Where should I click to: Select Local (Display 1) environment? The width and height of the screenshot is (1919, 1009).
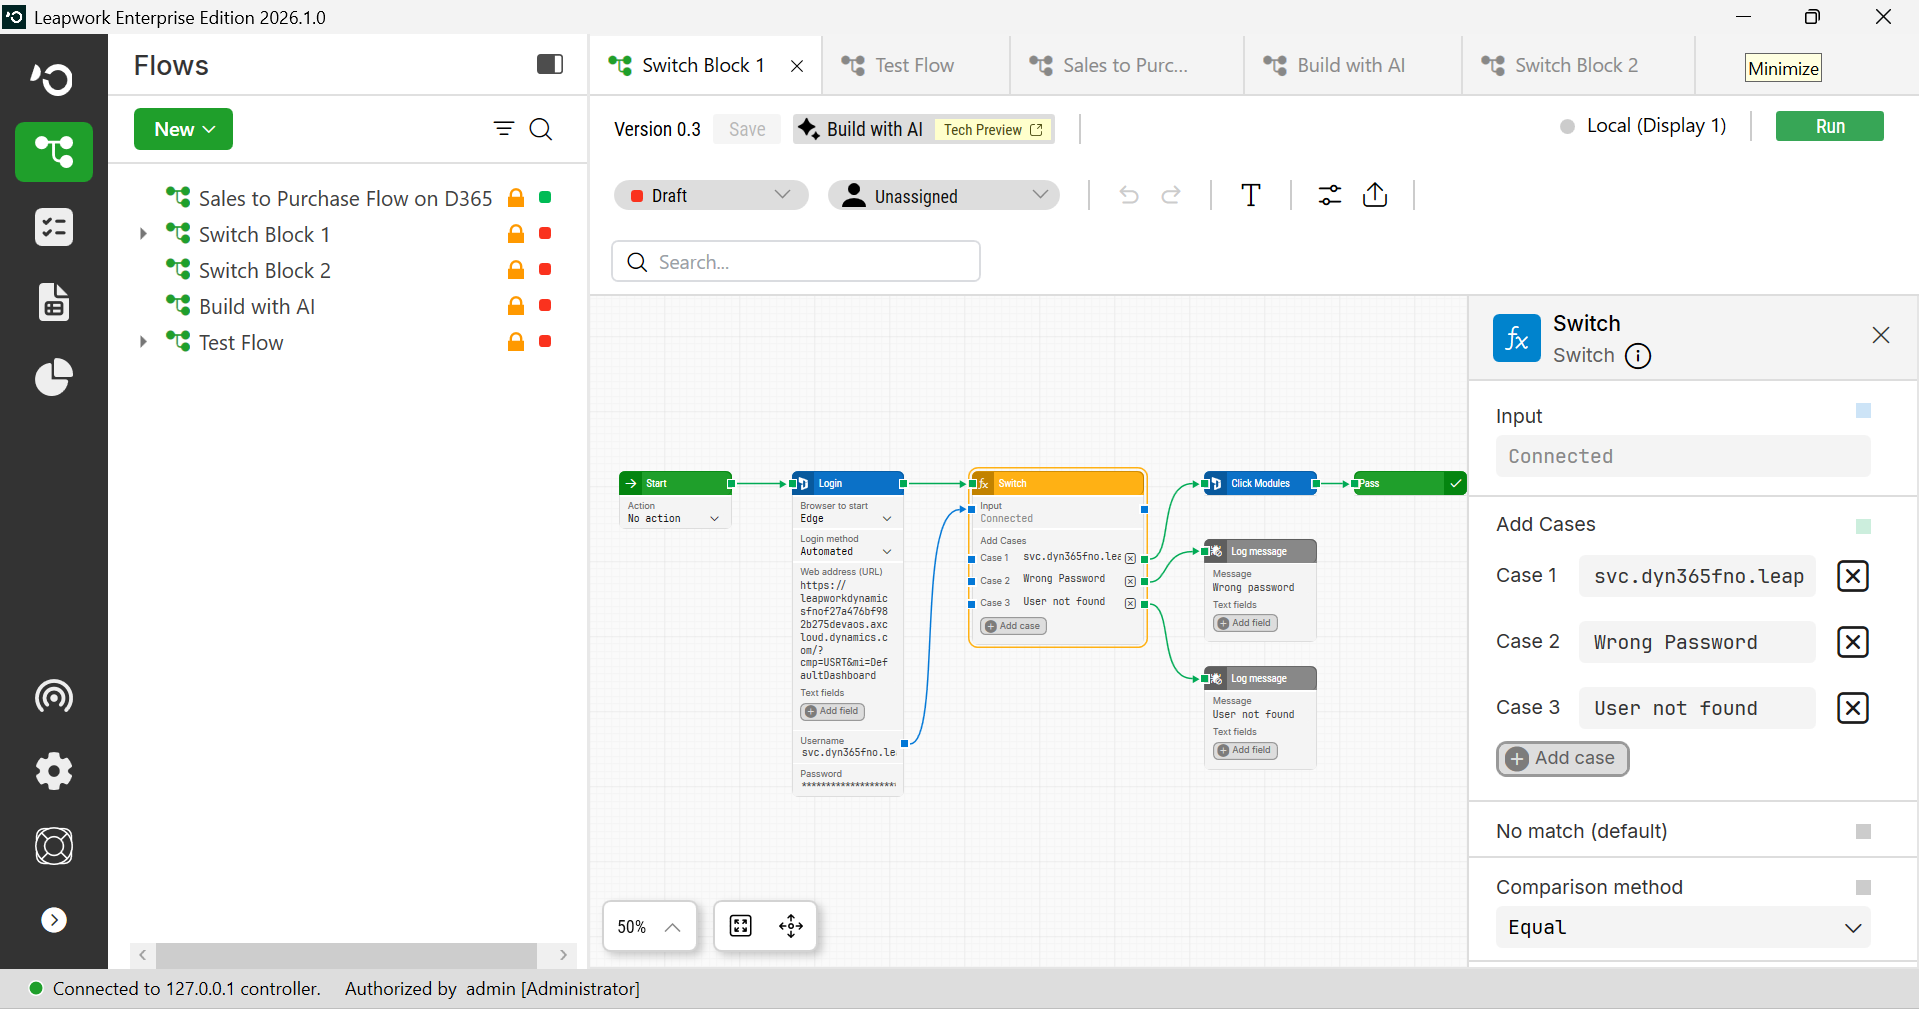tap(1643, 126)
